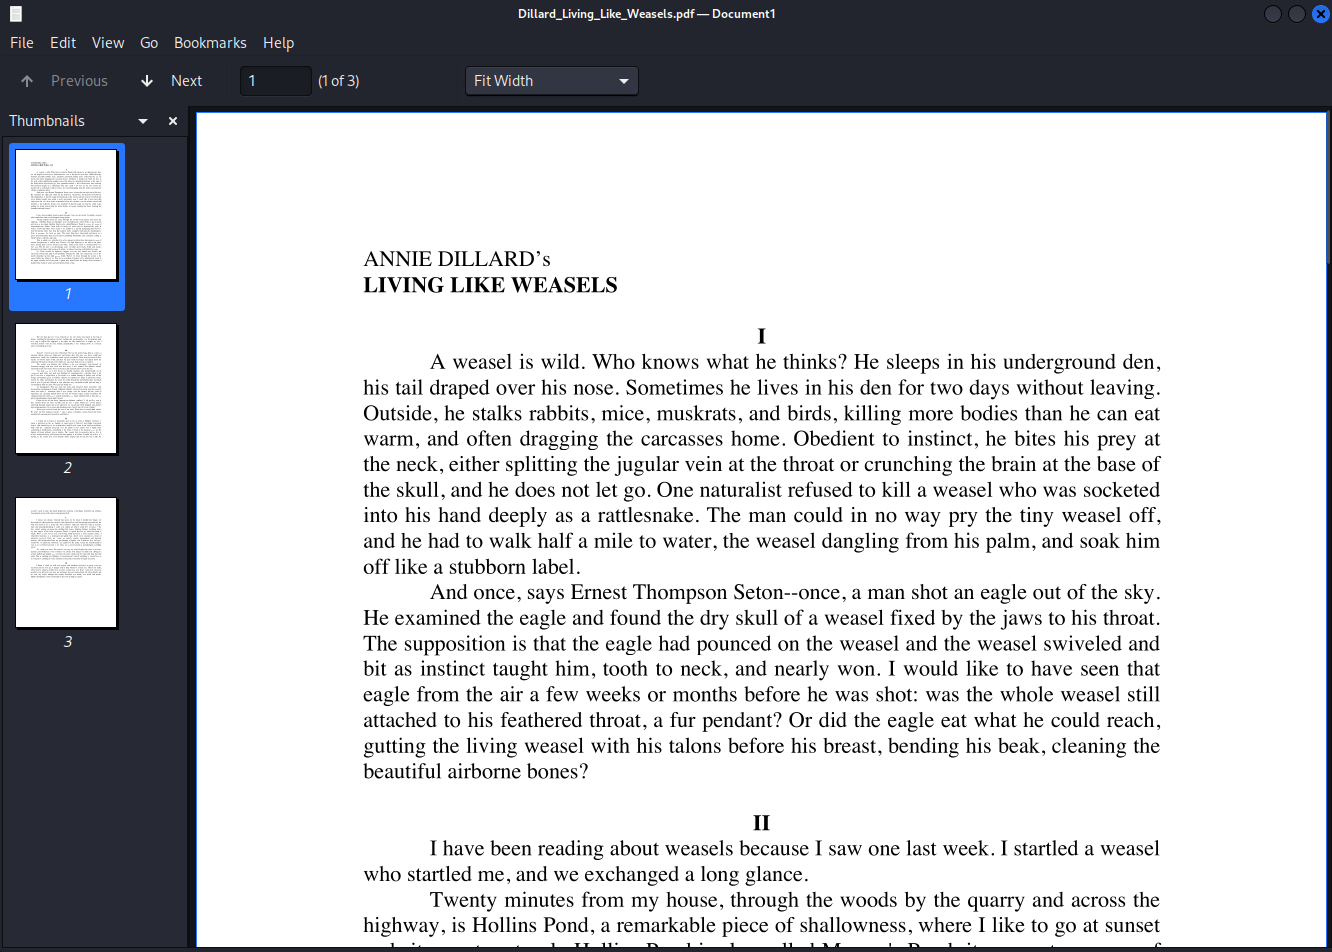Open the Fit Width zoom dropdown

[551, 81]
